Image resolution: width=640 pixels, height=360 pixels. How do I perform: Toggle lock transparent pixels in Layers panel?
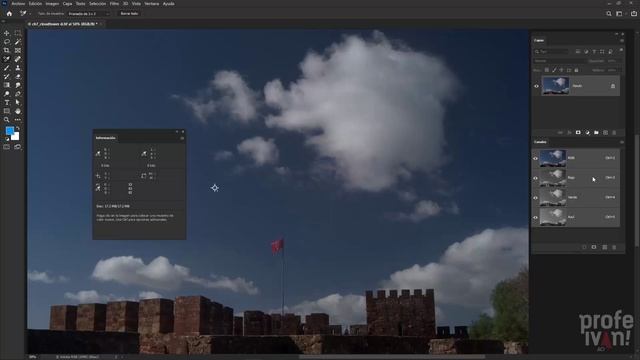547,70
